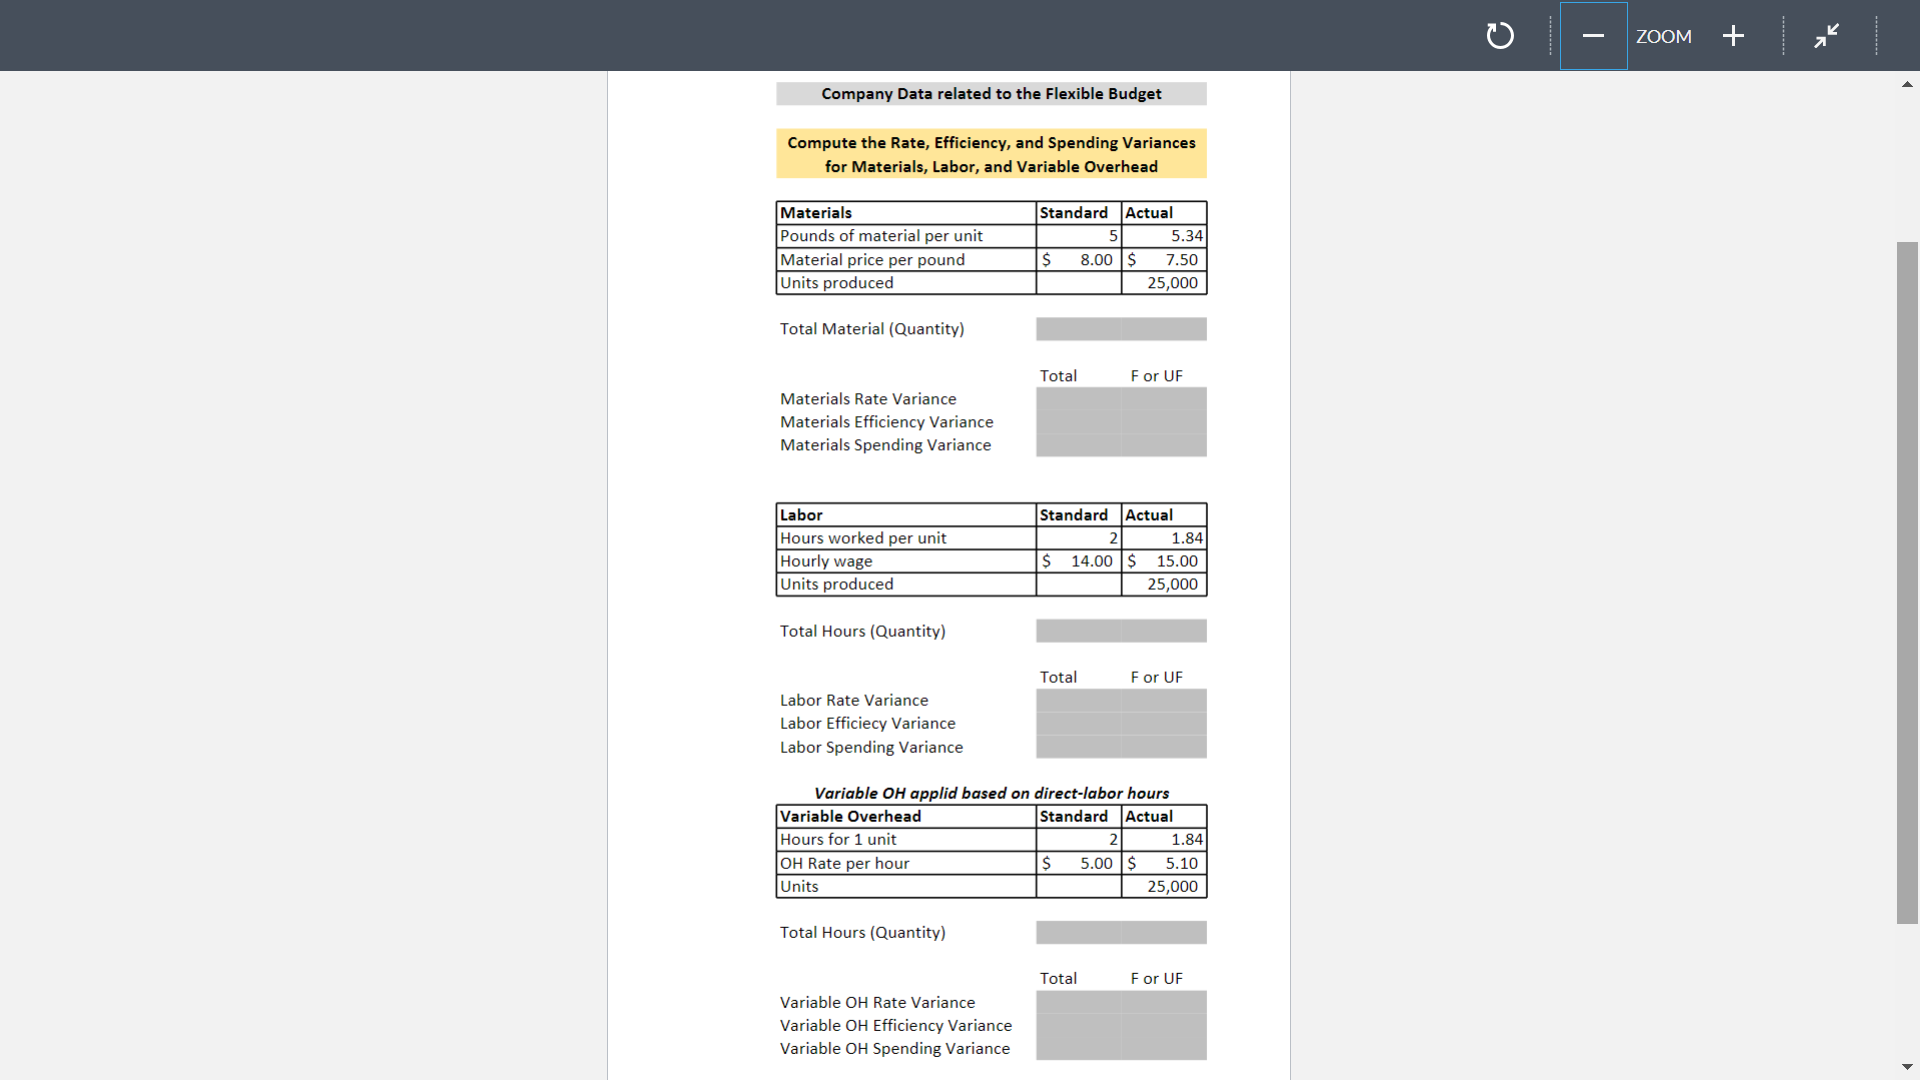Select the $5.10 actual OH rate cell

pos(1163,863)
